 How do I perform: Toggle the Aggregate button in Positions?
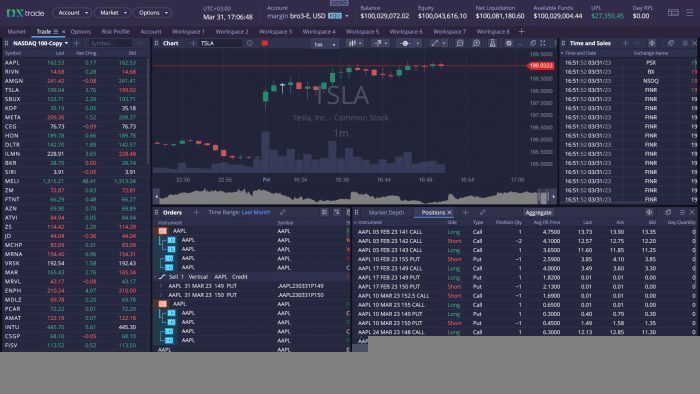538,212
